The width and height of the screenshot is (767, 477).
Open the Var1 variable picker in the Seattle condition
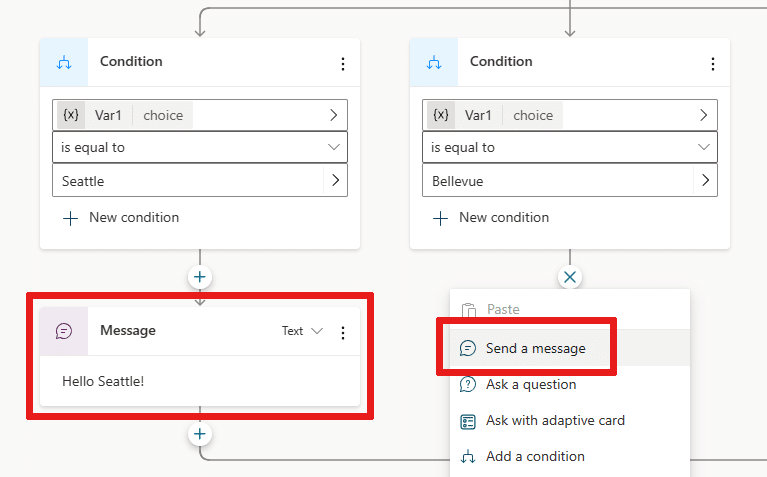pyautogui.click(x=200, y=115)
